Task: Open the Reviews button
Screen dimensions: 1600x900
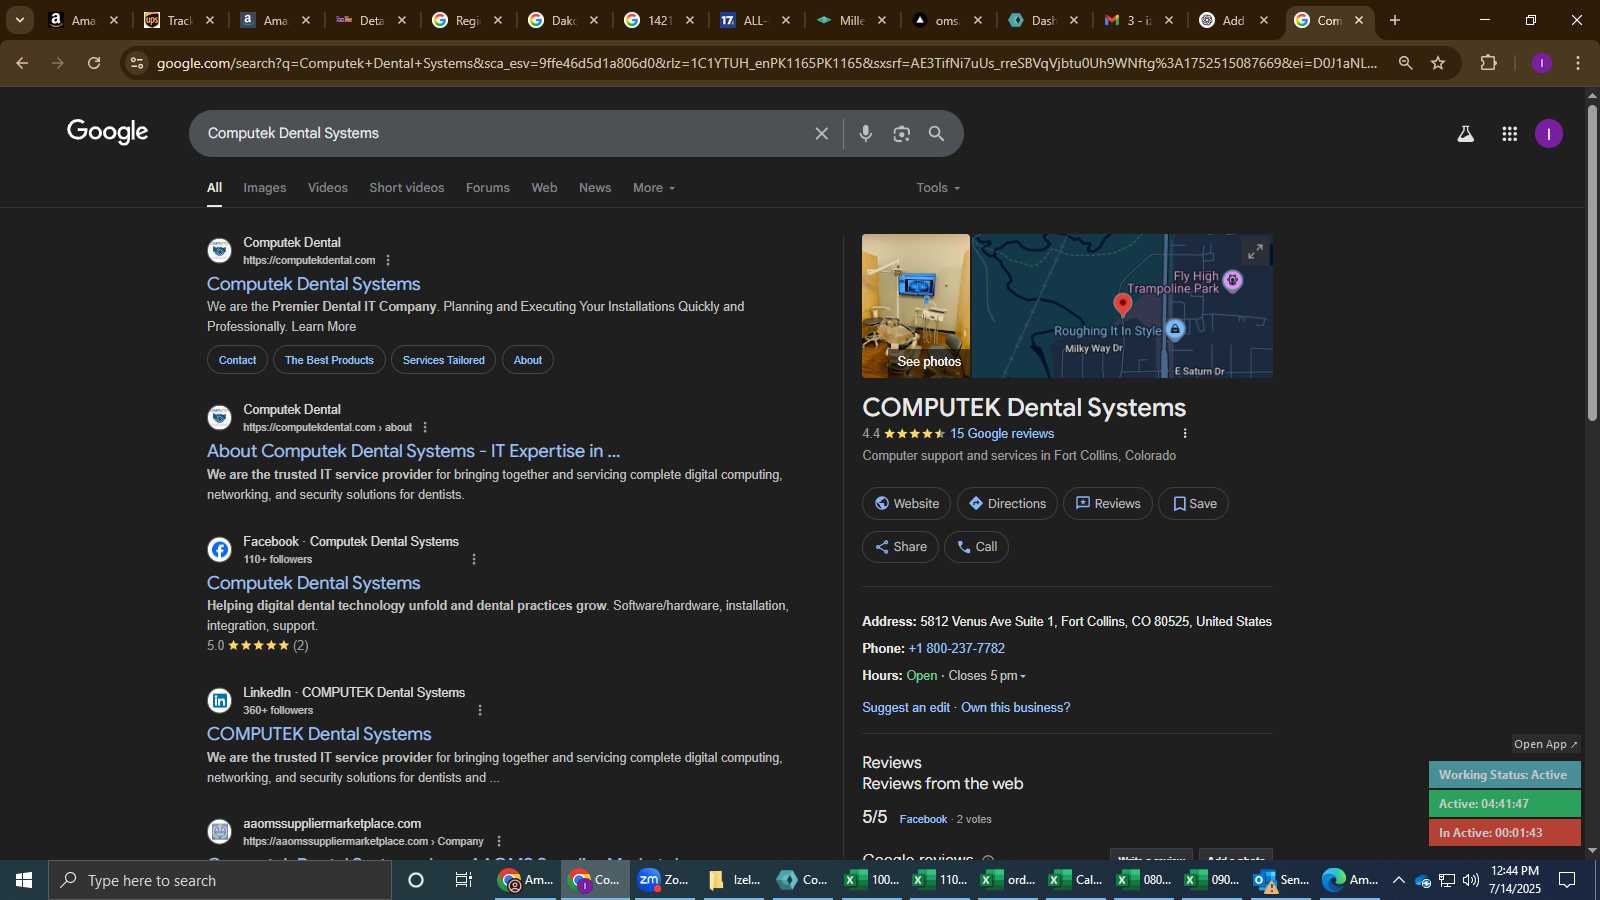Action: pyautogui.click(x=1108, y=503)
